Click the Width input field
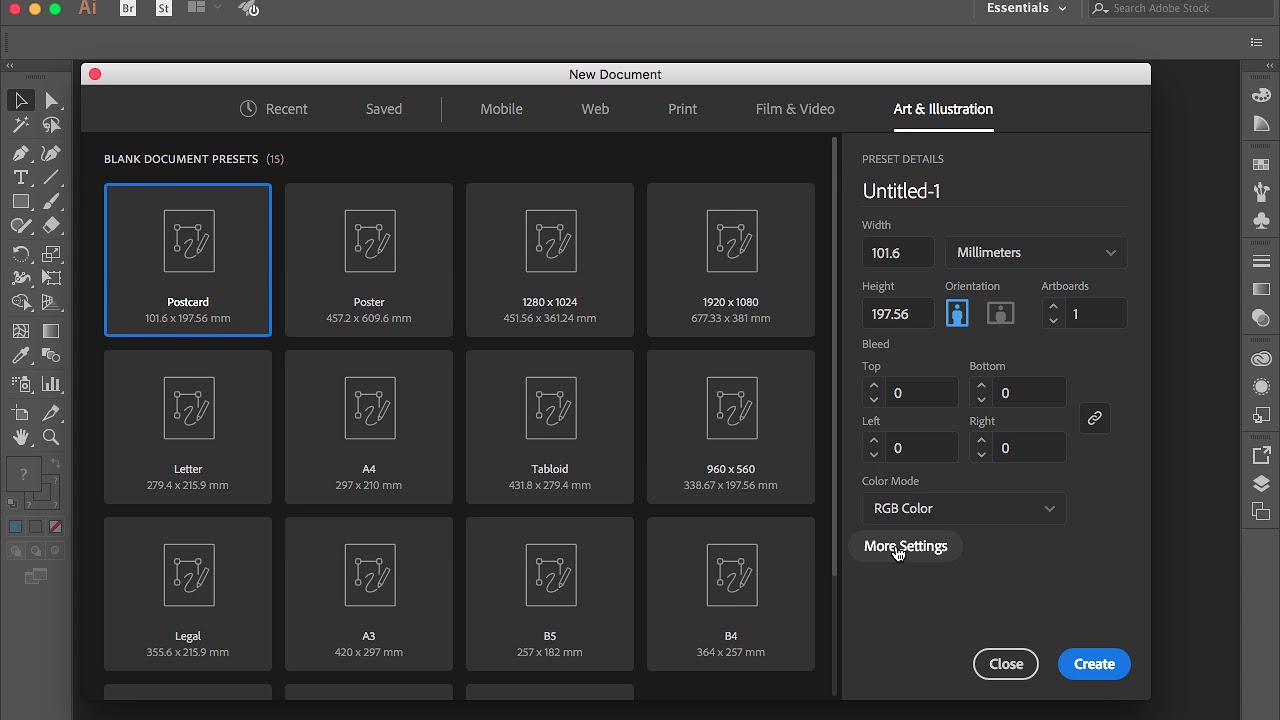 (898, 253)
